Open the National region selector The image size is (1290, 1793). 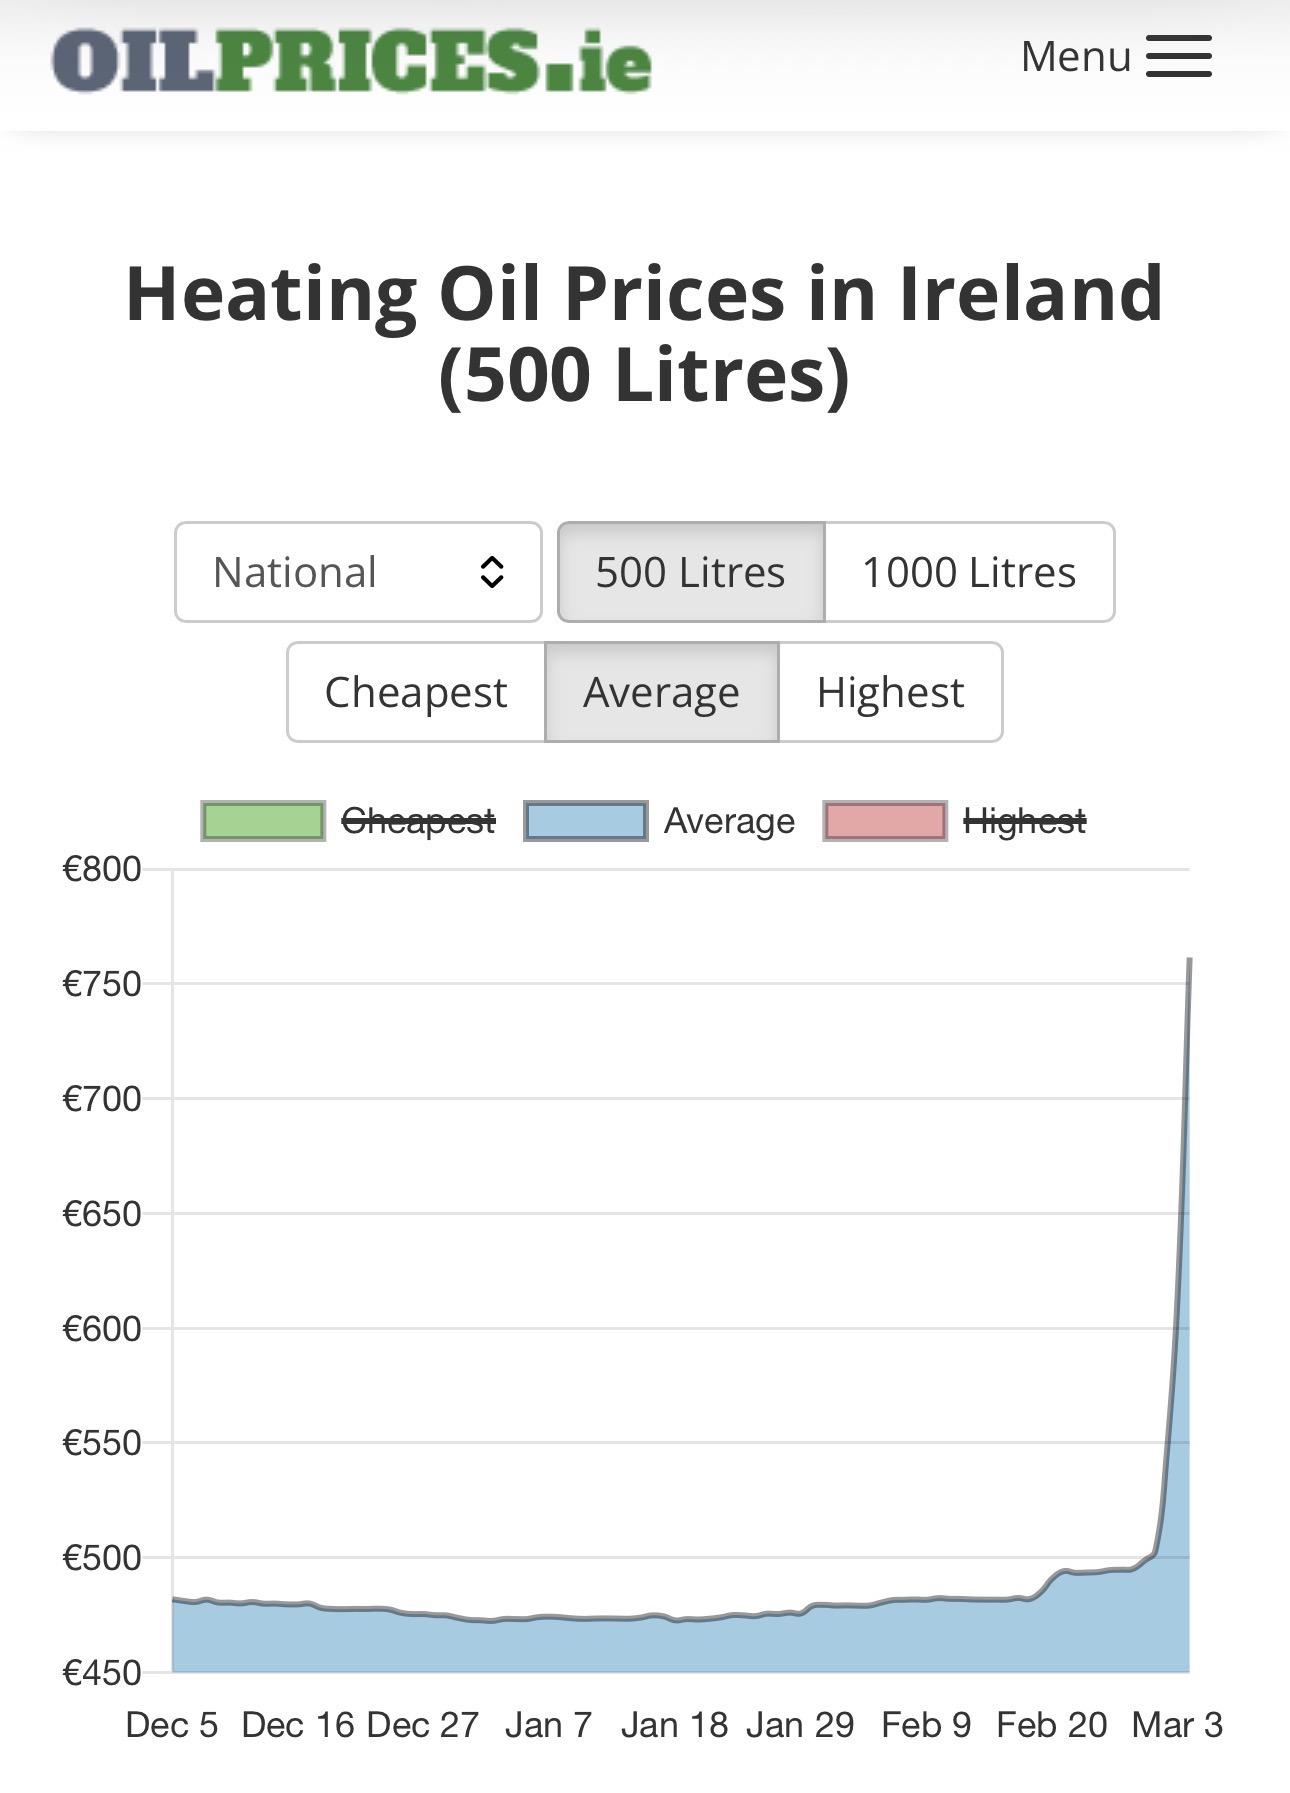pos(357,572)
